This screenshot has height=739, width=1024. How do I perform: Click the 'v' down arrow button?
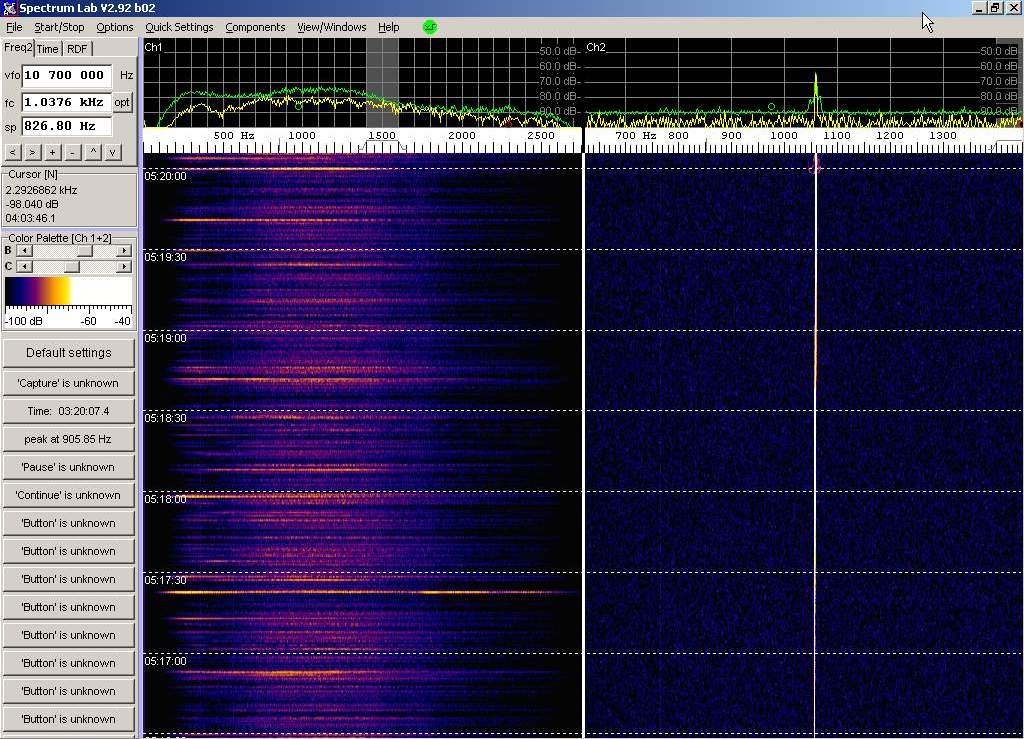pyautogui.click(x=113, y=152)
